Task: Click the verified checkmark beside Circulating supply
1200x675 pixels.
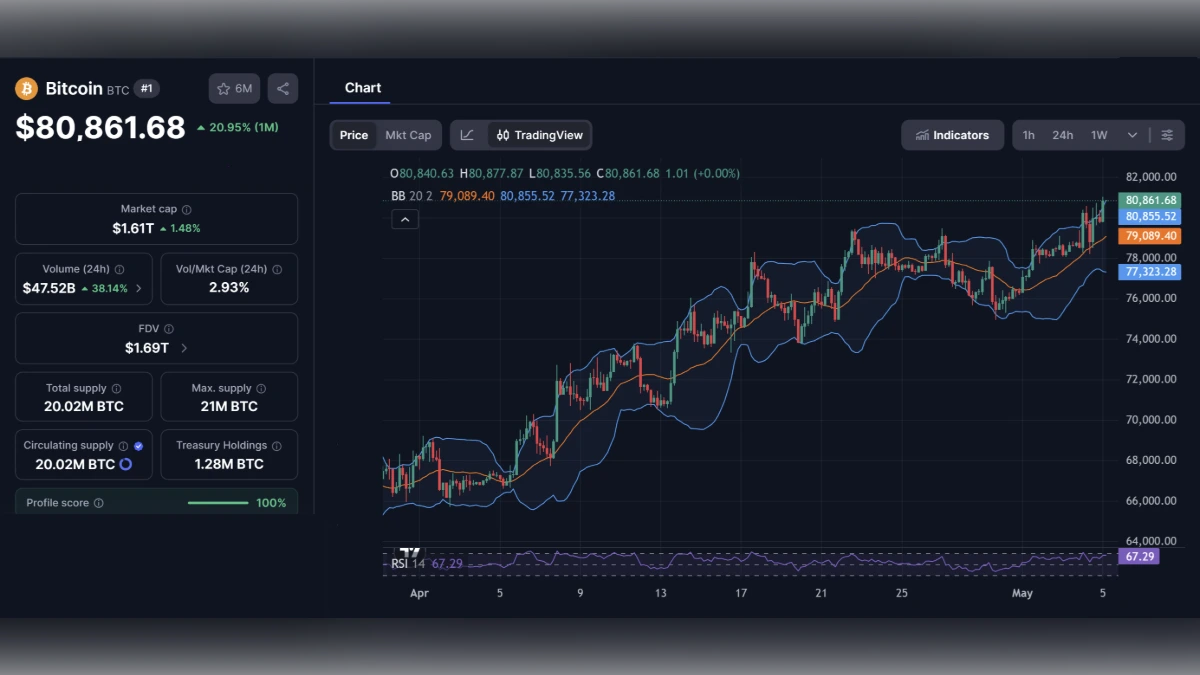Action: point(139,446)
